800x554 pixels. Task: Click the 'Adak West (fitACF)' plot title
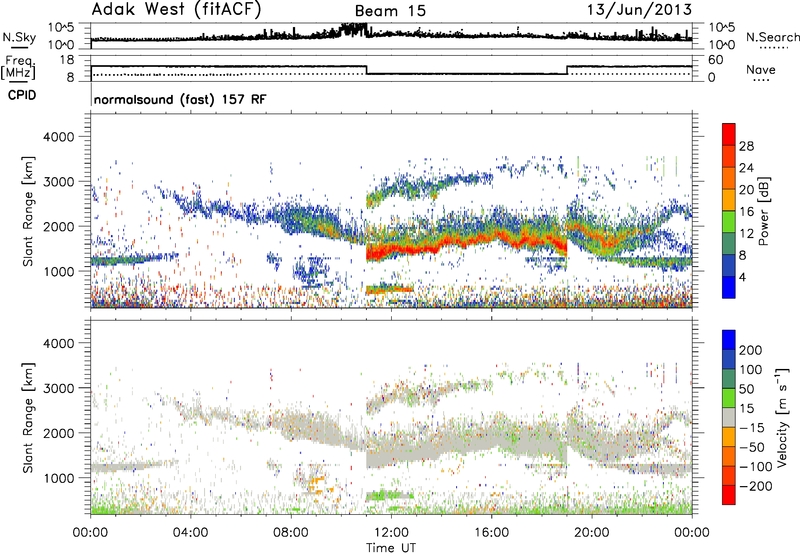click(x=177, y=9)
